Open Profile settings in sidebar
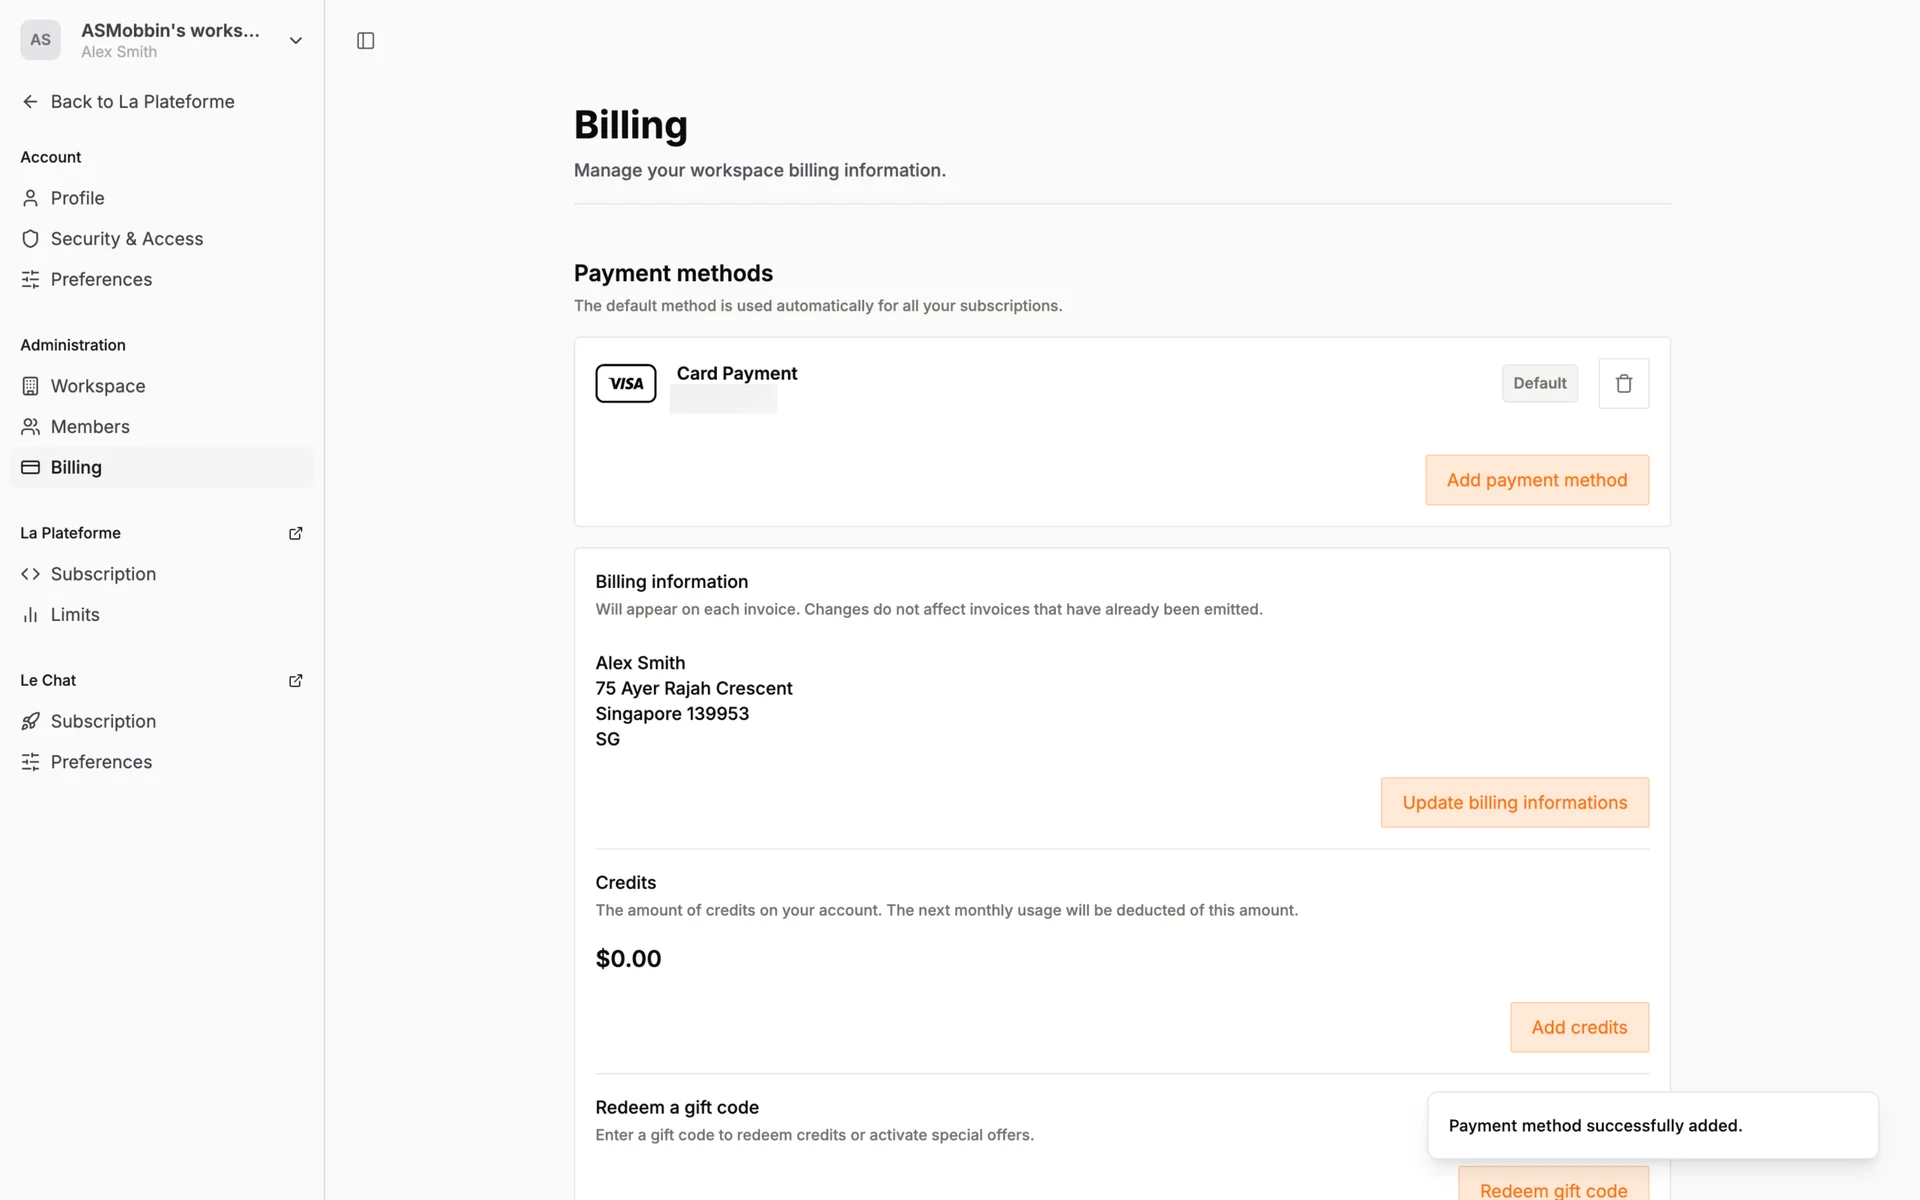The height and width of the screenshot is (1200, 1920). 77,198
